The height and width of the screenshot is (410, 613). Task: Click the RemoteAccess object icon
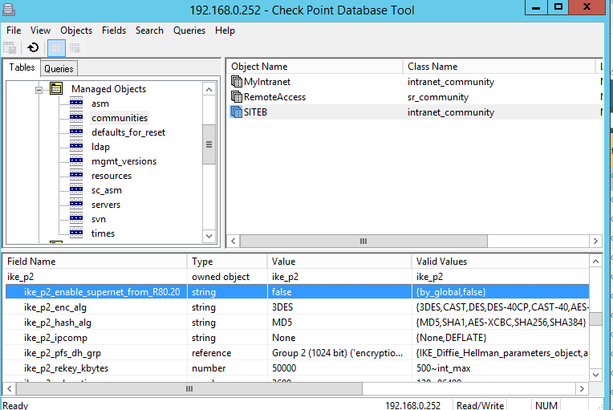click(x=236, y=97)
